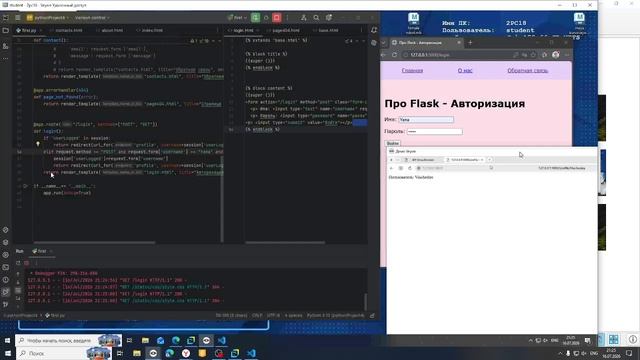
Task: Click the green Run button in PyCharm toolbar
Action: pyautogui.click(x=256, y=18)
